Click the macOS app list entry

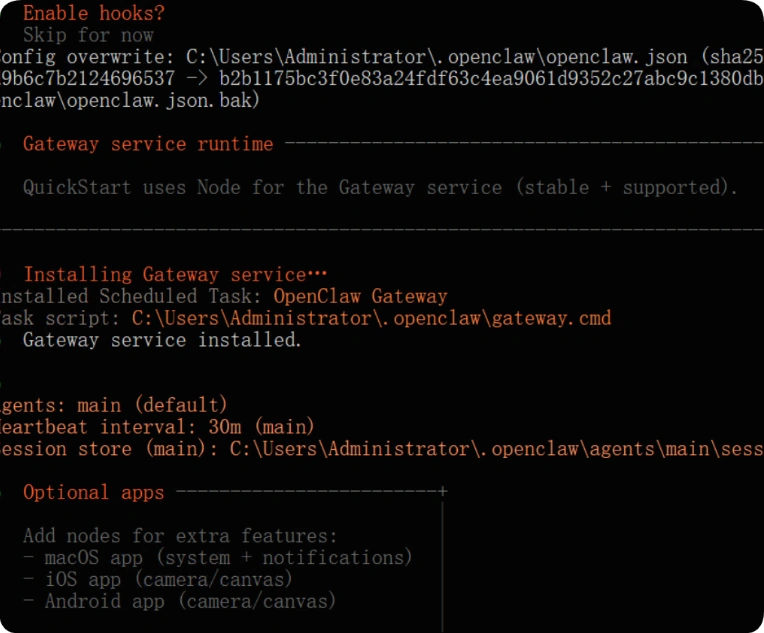point(228,558)
